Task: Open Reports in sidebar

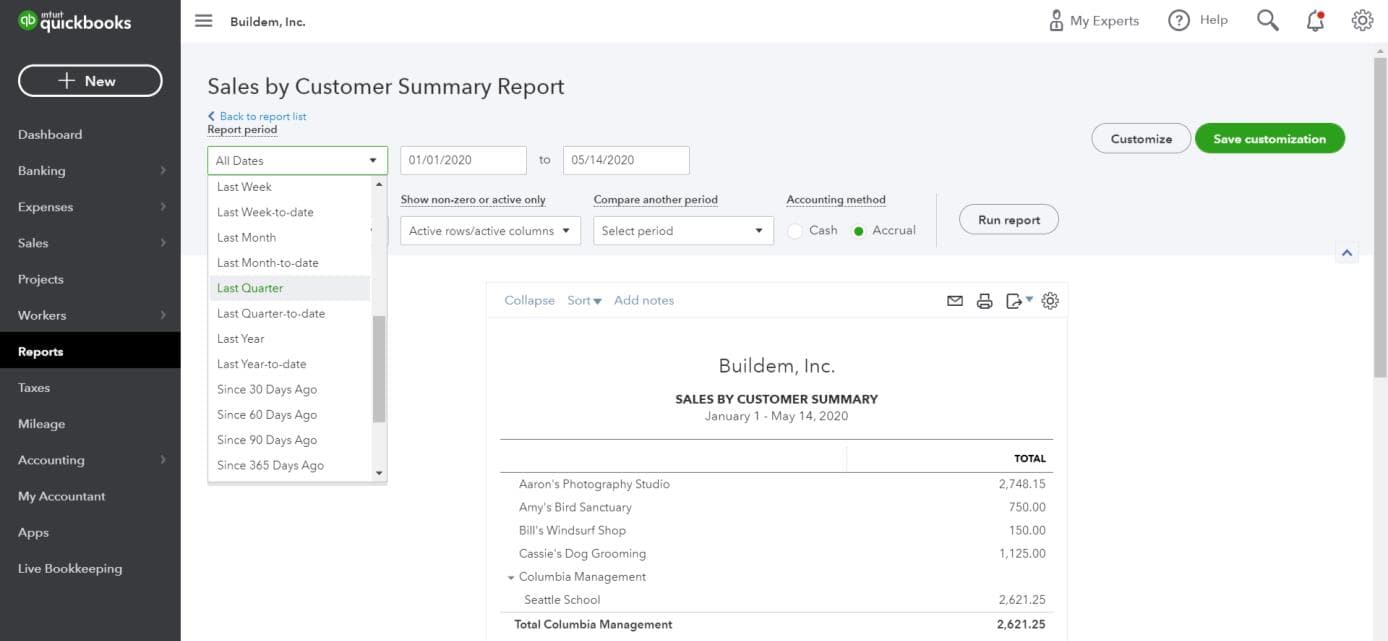Action: [x=90, y=352]
